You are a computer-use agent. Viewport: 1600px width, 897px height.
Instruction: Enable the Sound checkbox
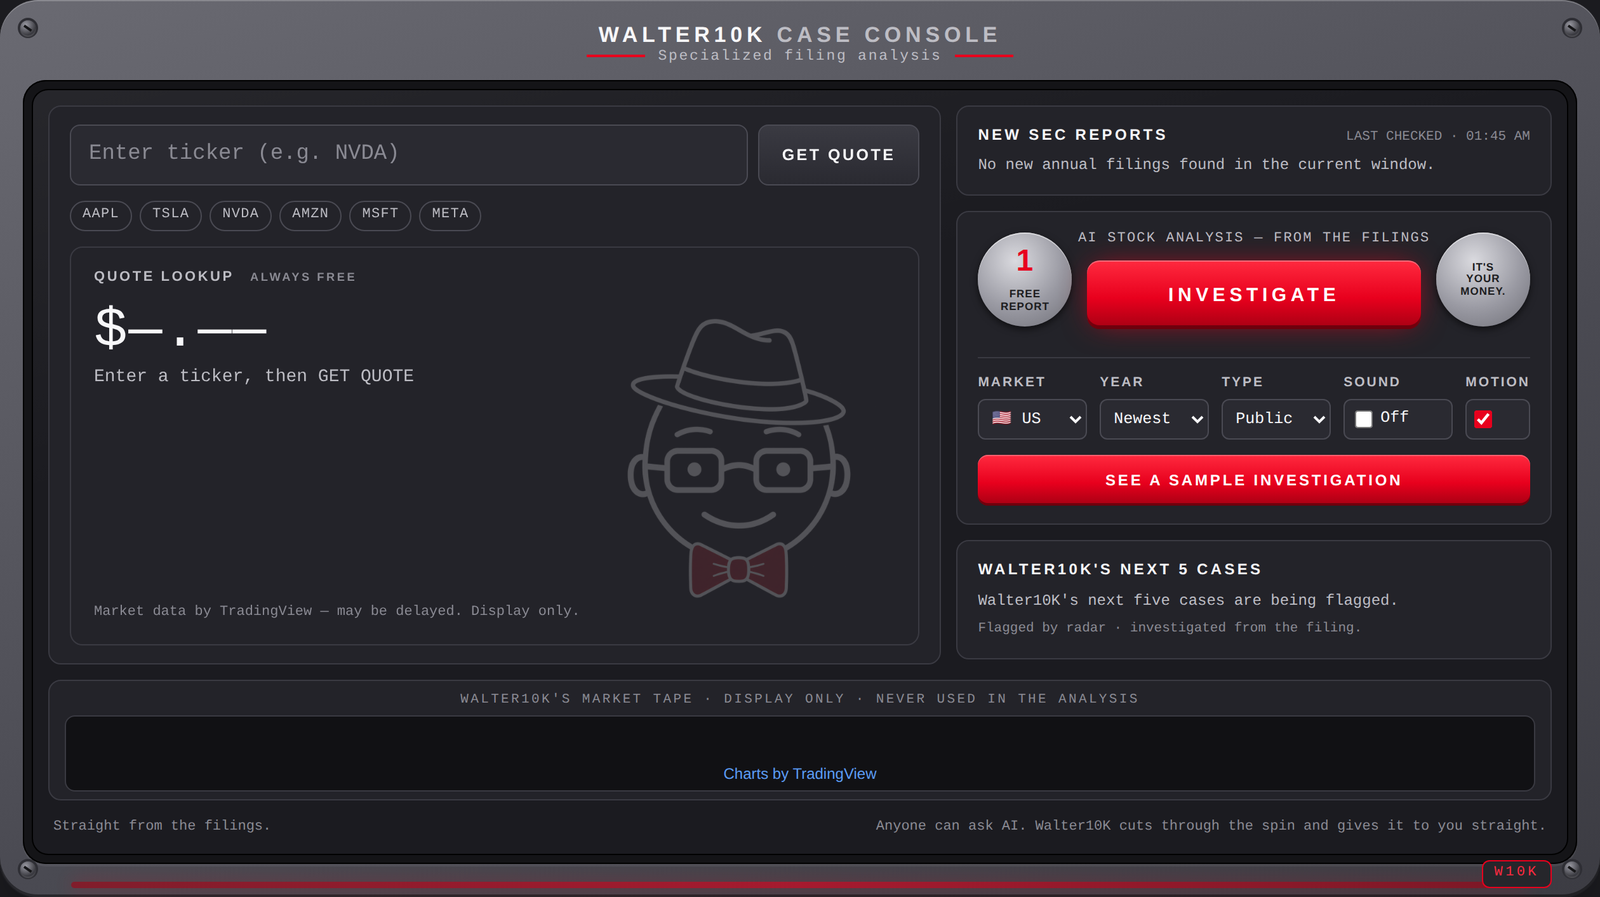point(1364,419)
